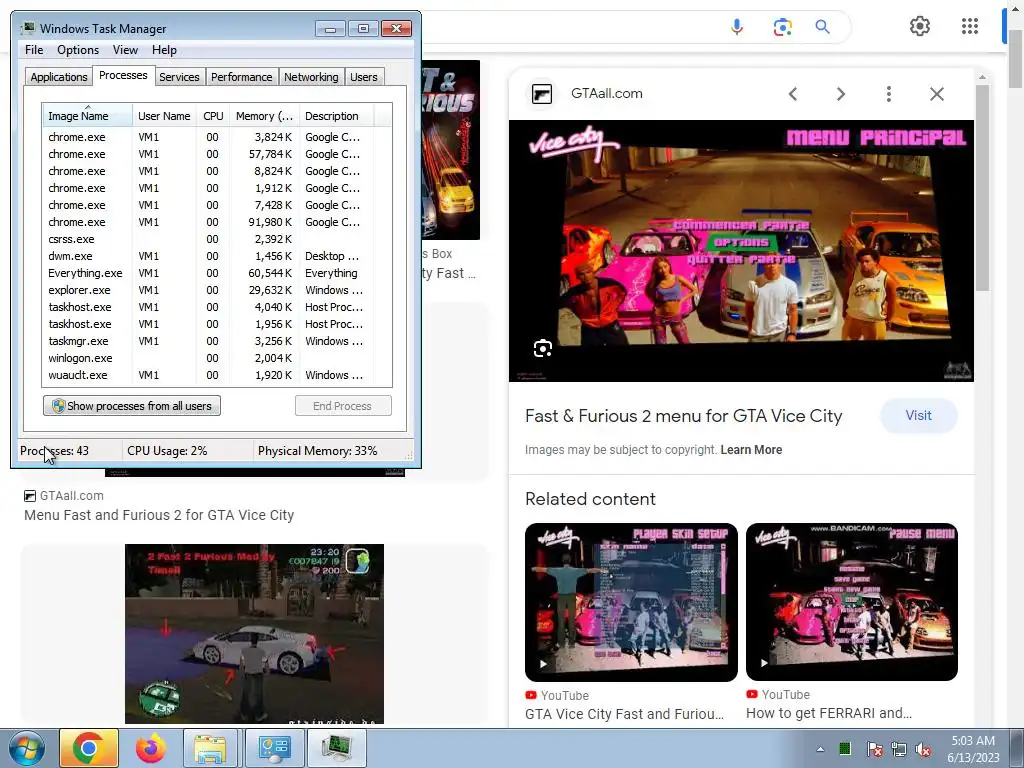Open the Options menu in Task Manager
The image size is (1024, 768).
pos(78,50)
